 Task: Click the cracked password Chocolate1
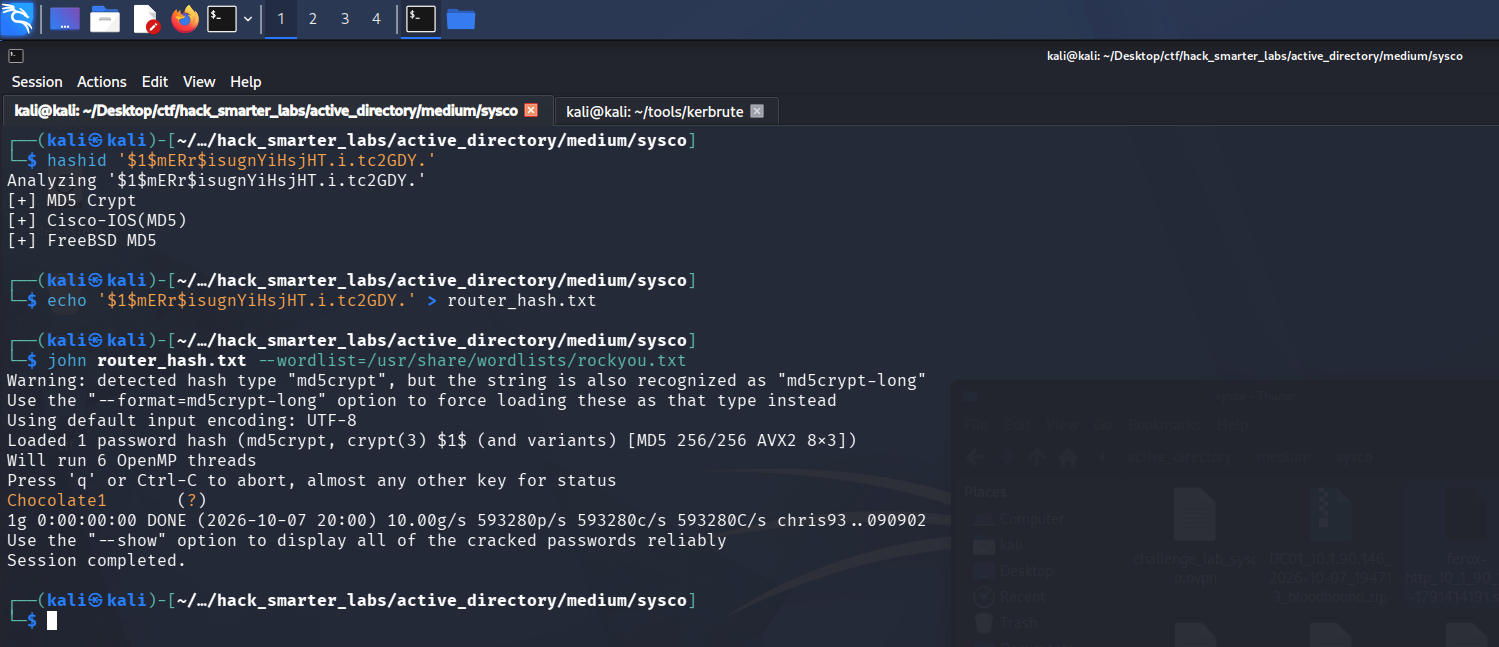[x=57, y=500]
